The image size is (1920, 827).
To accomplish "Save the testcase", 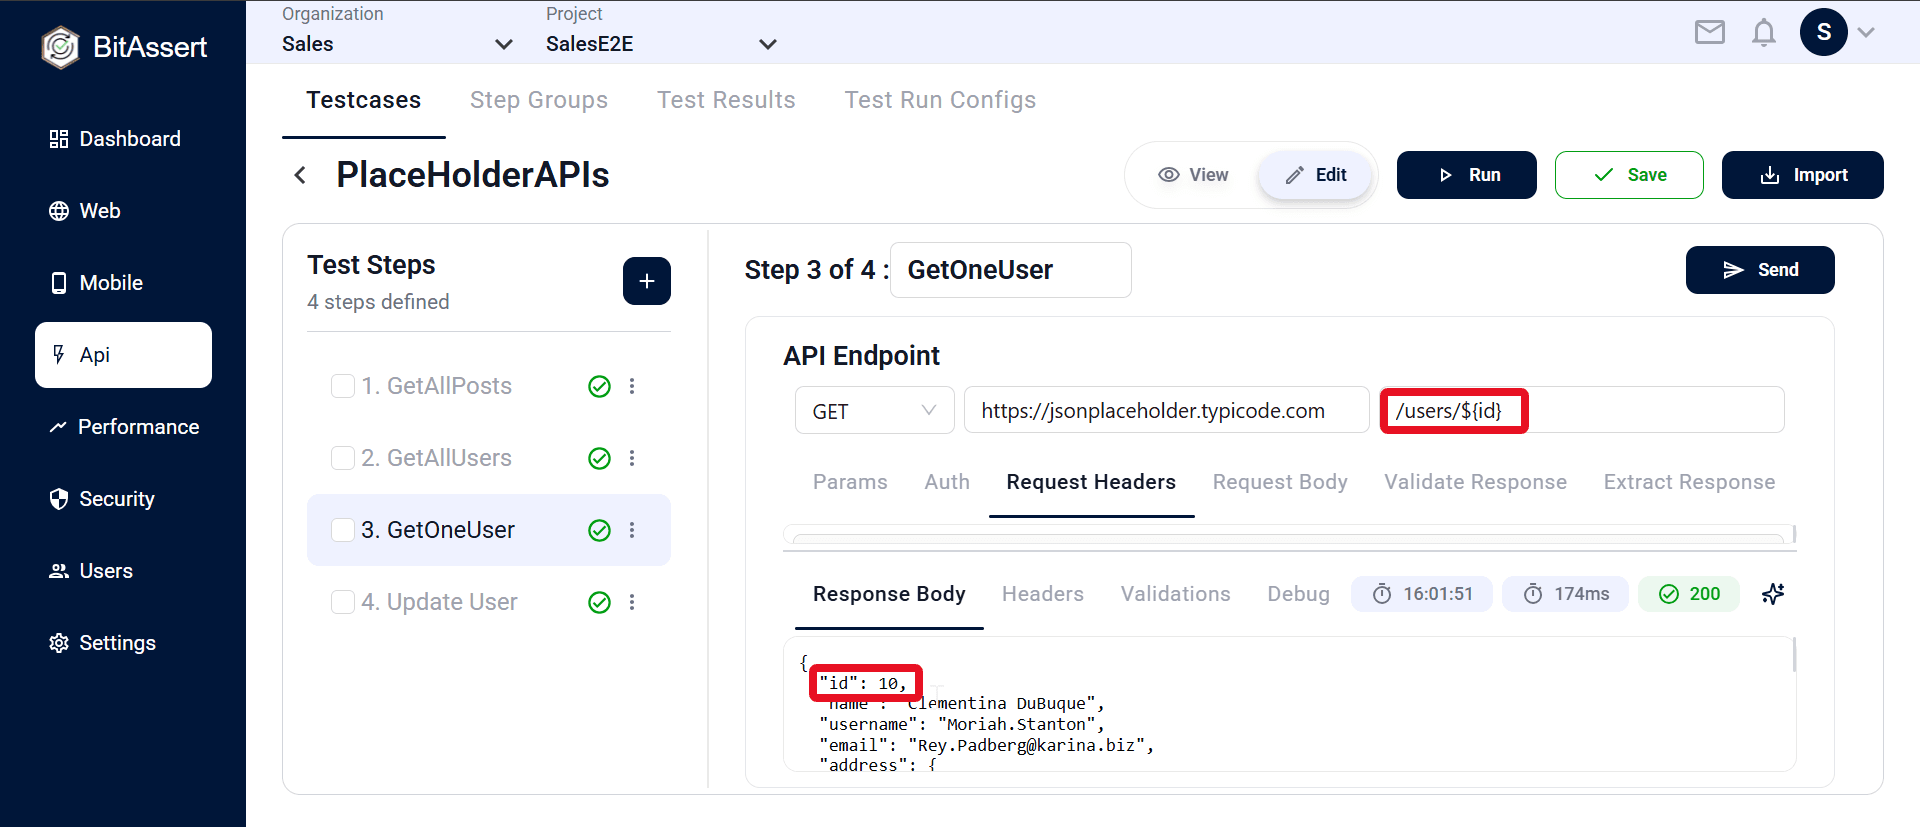I will (1629, 175).
